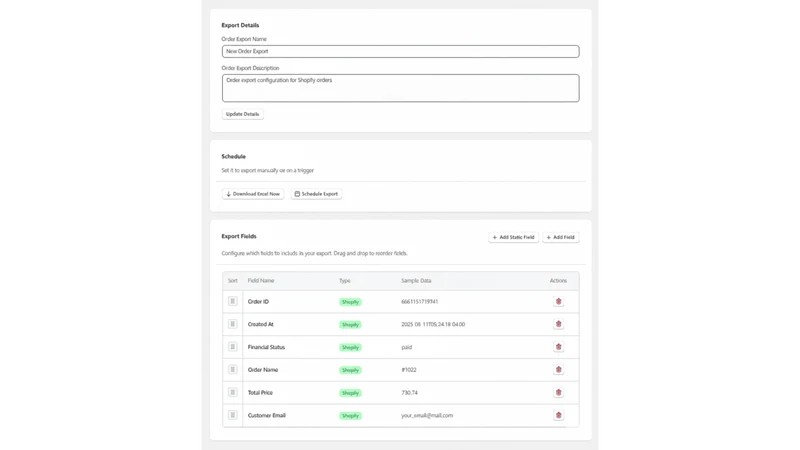Click the Type column header
This screenshot has height=450, width=800.
(345, 281)
